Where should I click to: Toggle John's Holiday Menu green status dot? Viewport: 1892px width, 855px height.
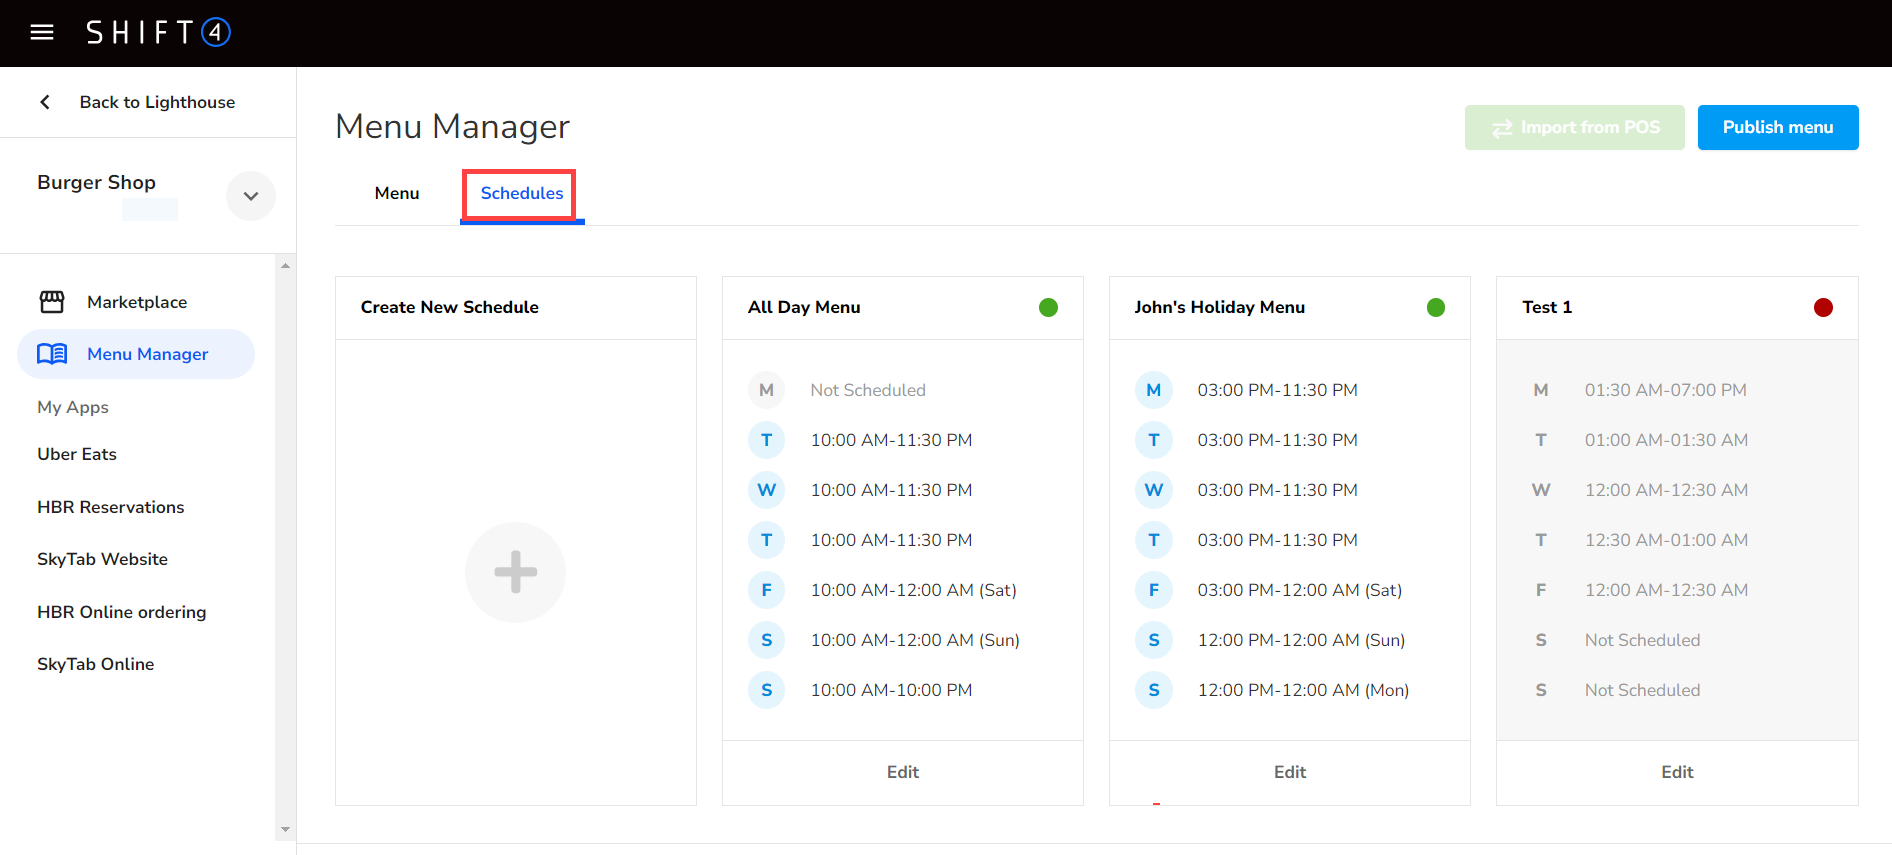(x=1435, y=308)
